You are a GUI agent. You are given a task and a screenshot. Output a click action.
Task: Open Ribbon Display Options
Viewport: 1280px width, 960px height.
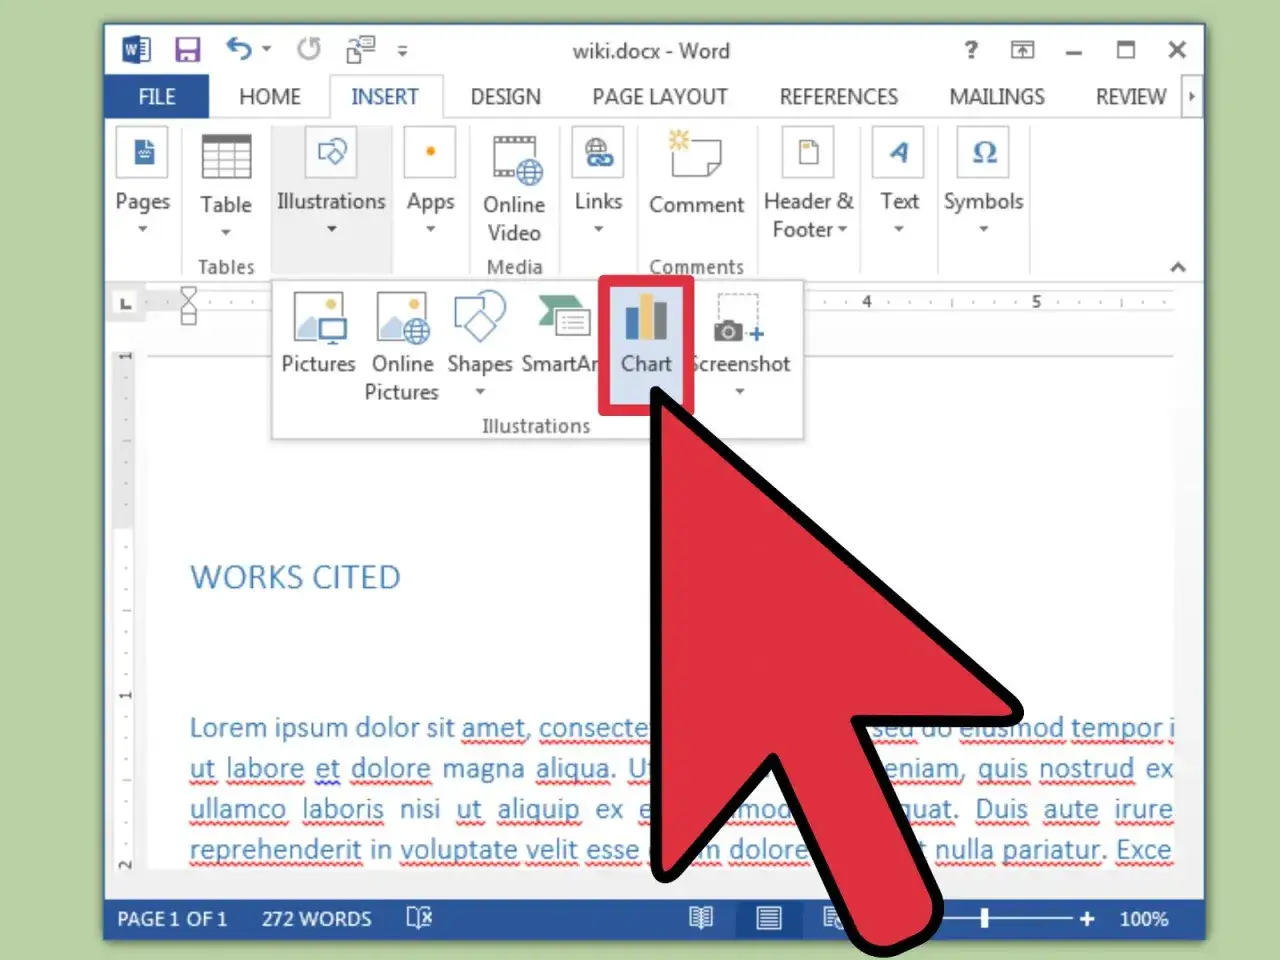coord(1022,49)
